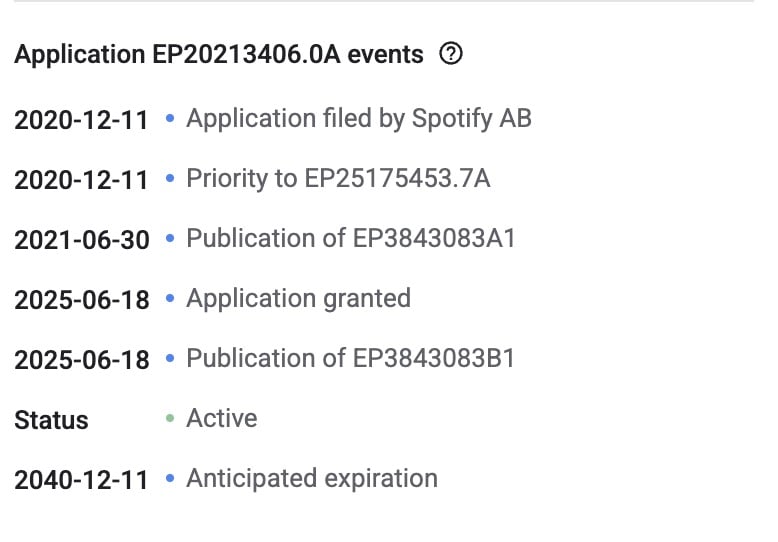This screenshot has width=778, height=542.
Task: Click the blue bullet before Application granted
Action: click(170, 299)
